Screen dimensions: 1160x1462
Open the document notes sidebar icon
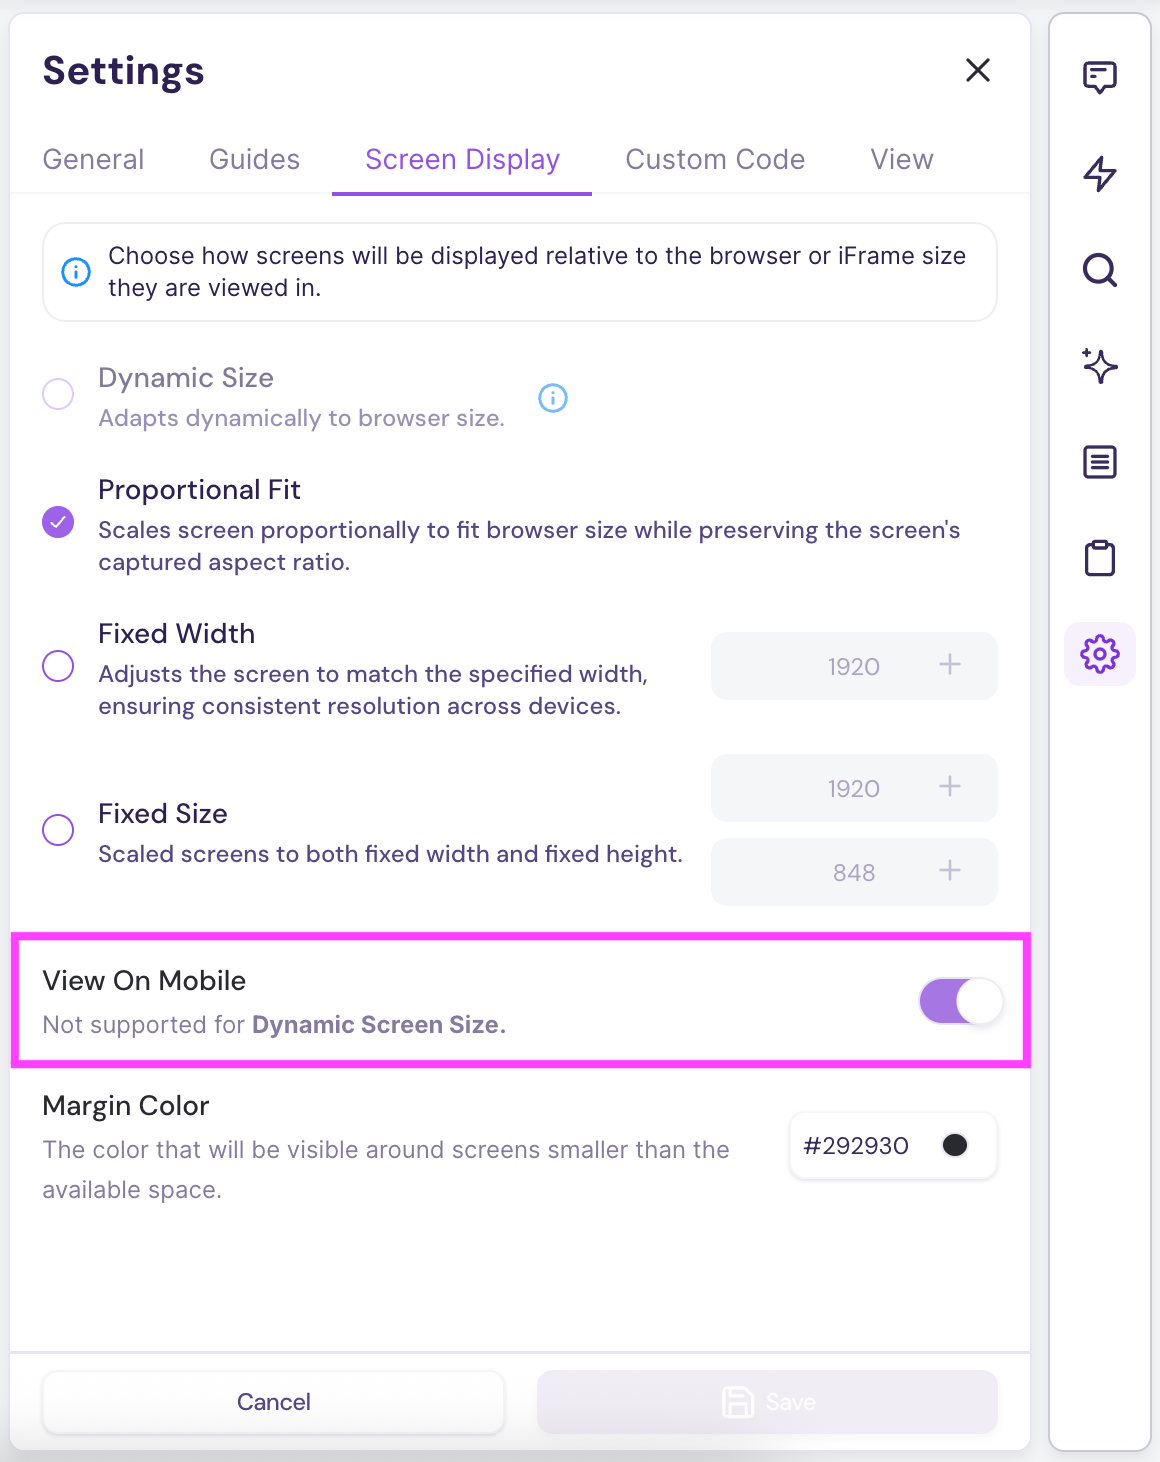[1099, 462]
